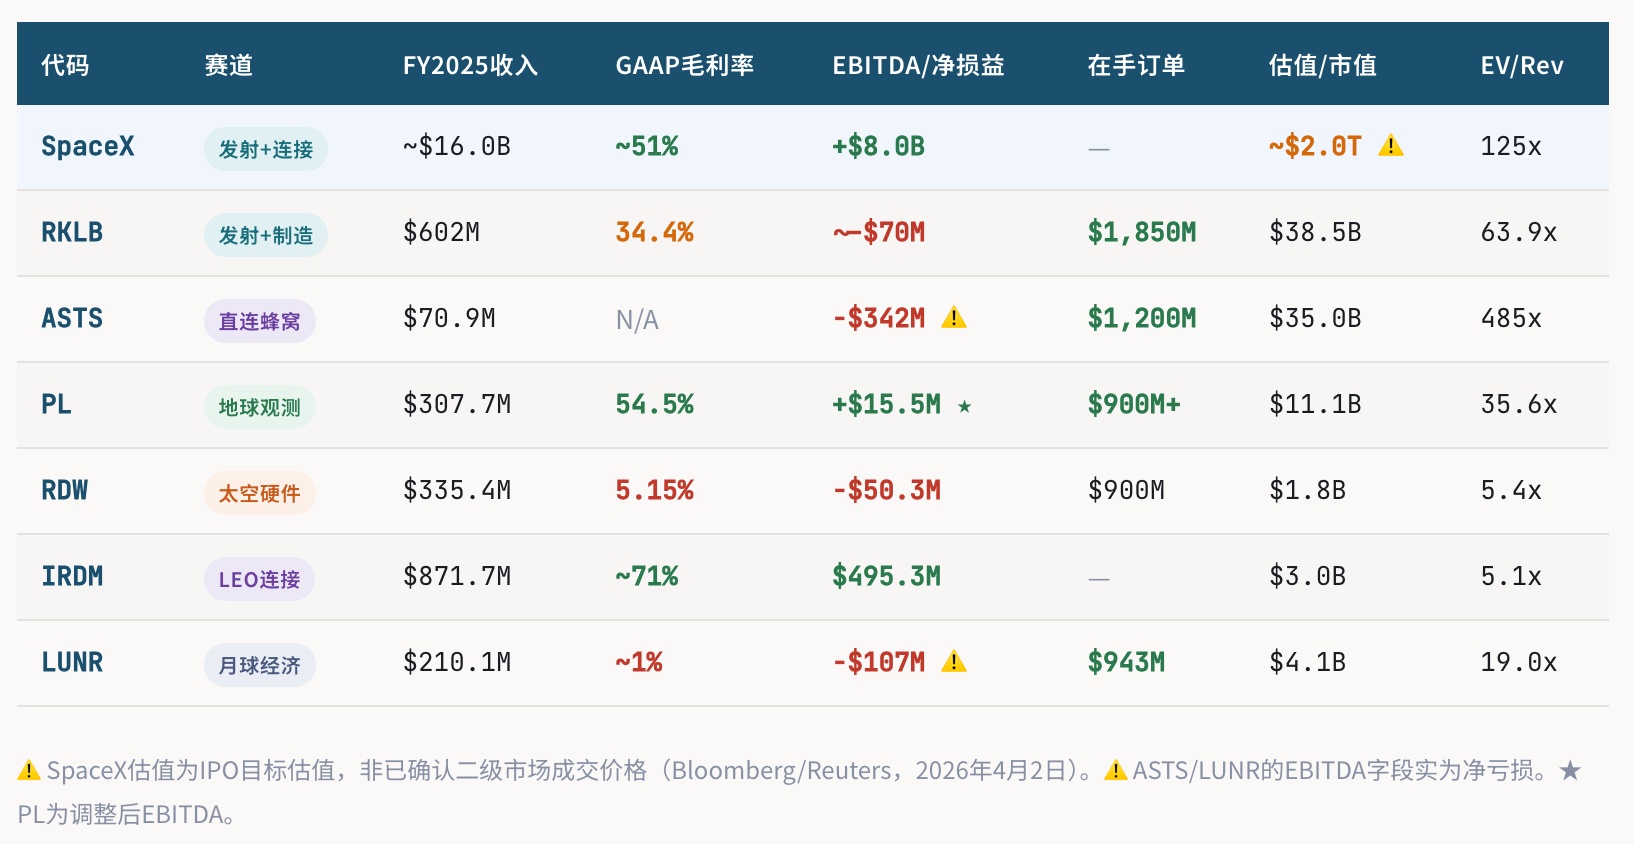Click the 地球观测 tag in PL row
Viewport: 1634px width, 844px height.
pyautogui.click(x=260, y=407)
